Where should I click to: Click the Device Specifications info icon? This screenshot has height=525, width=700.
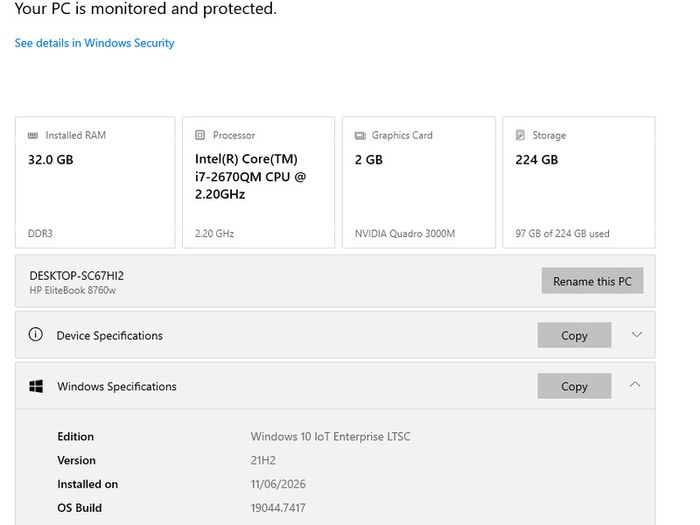36,334
